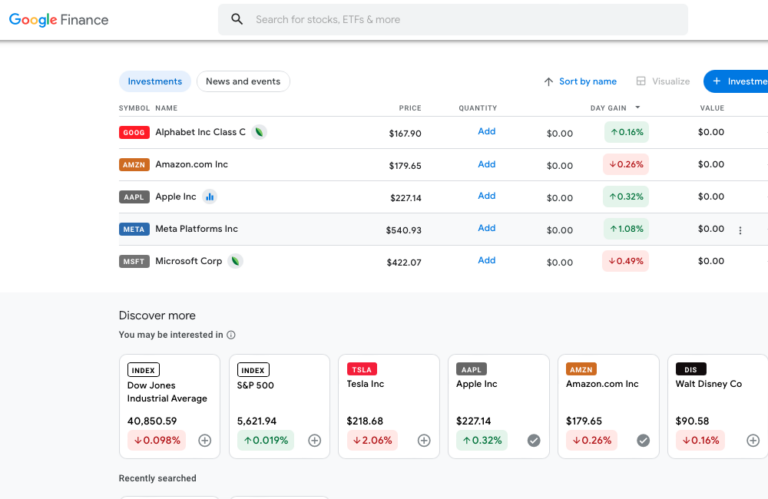Viewport: 768px width, 499px height.
Task: Open more options menu for Meta row
Action: pyautogui.click(x=740, y=230)
